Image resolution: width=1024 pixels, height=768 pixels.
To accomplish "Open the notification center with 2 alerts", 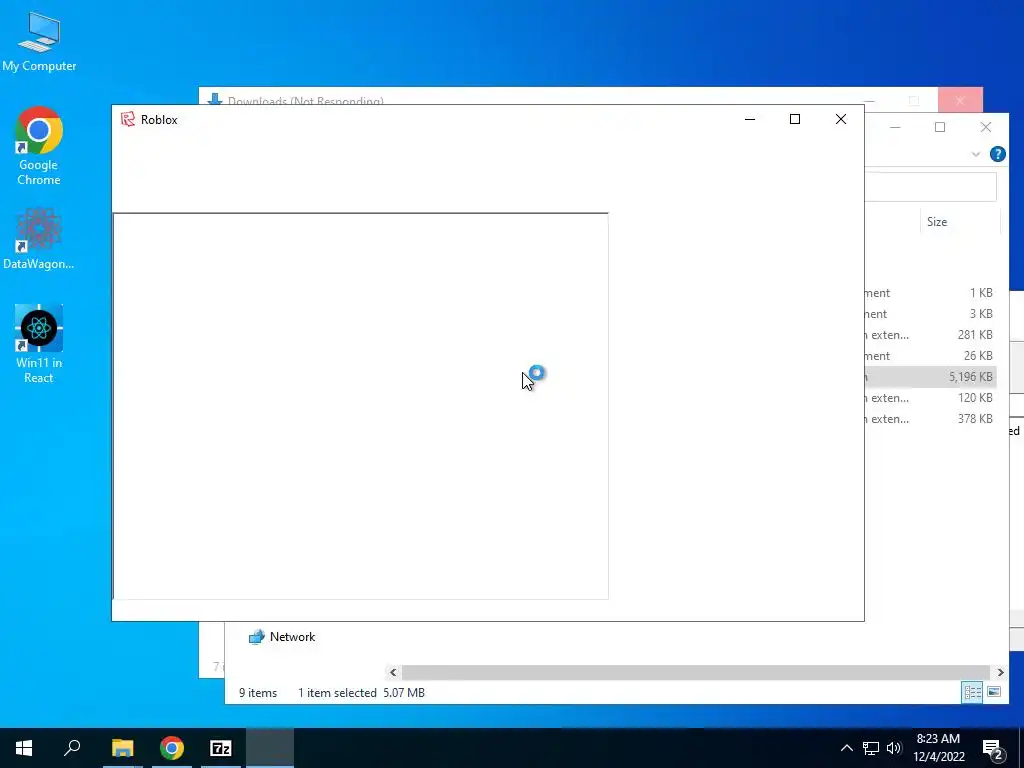I will (993, 749).
